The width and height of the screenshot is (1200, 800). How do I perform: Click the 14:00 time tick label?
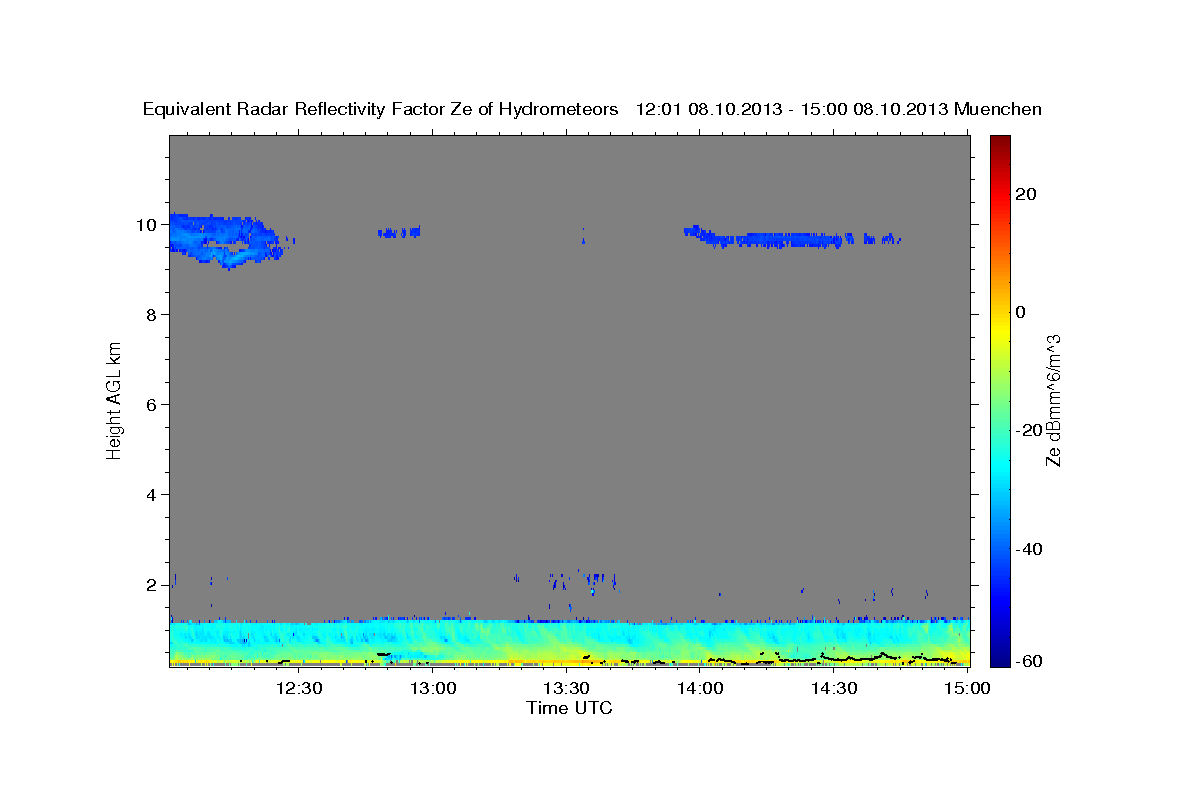(x=700, y=688)
